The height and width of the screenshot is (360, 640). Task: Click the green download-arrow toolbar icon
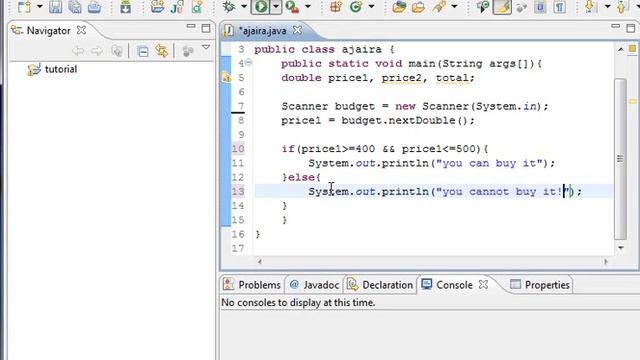(x=126, y=7)
